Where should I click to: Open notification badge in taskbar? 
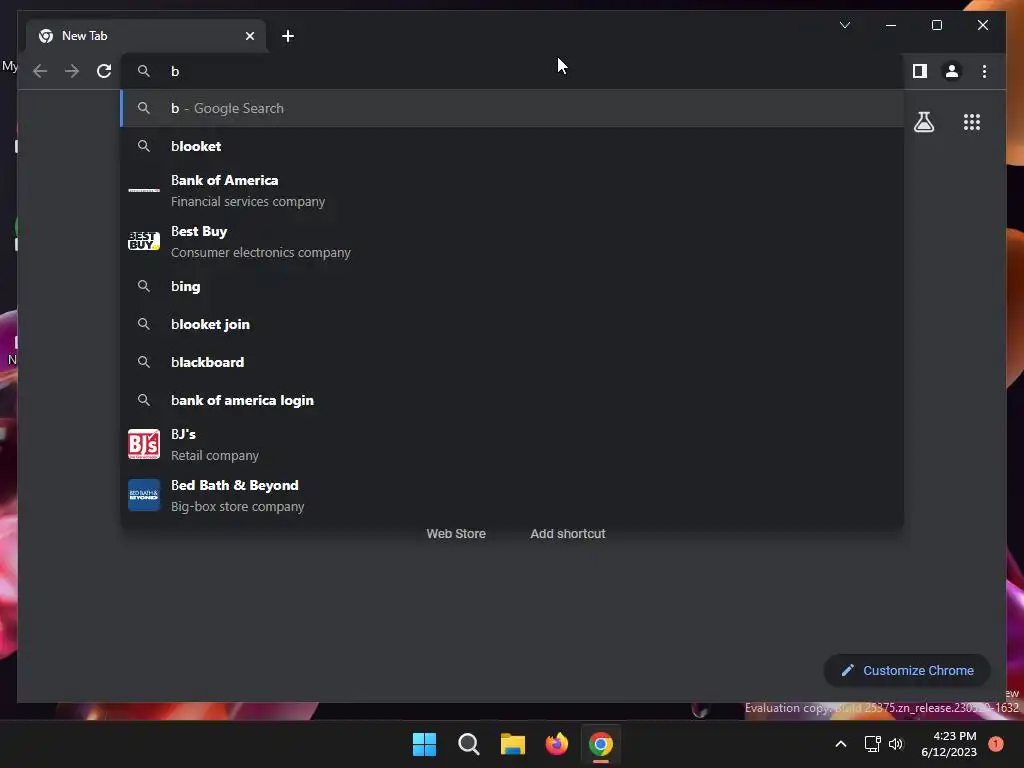tap(995, 743)
